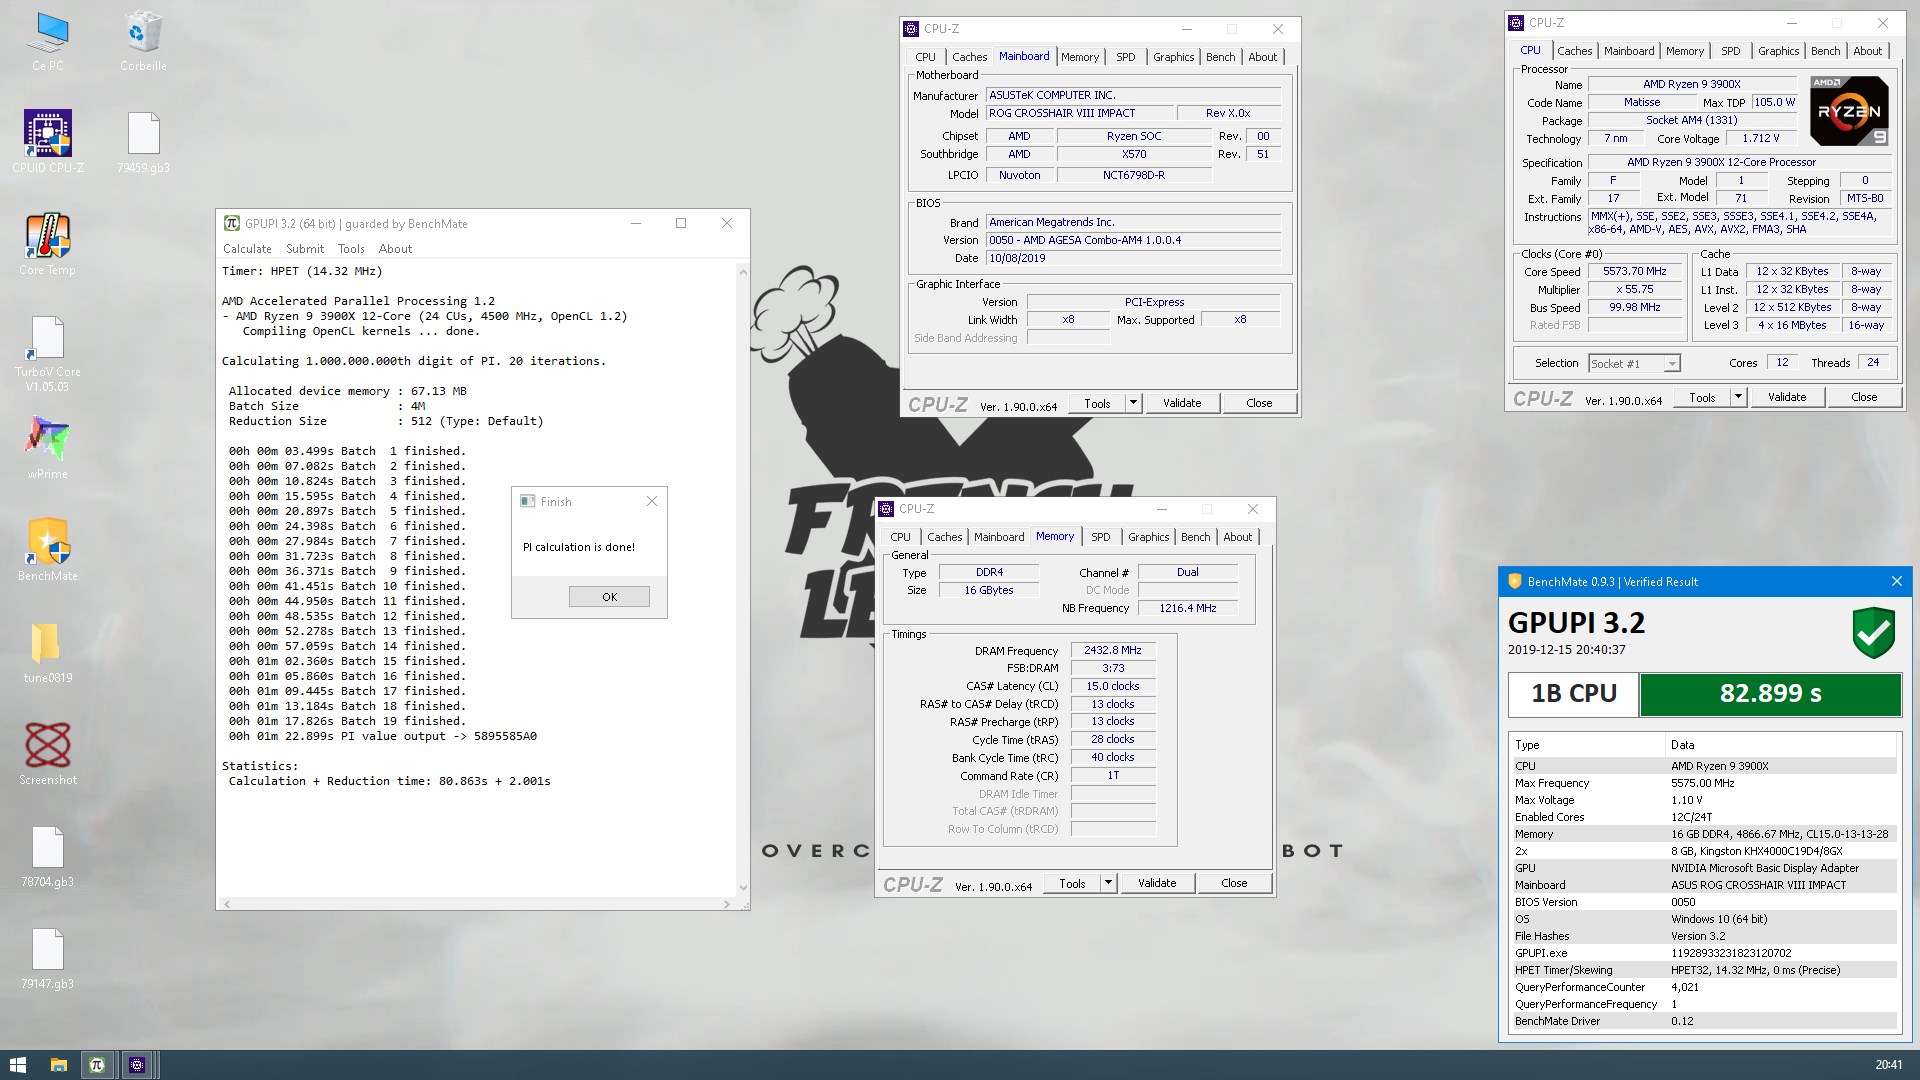Select the 78704.gb3 file icon
Screen dimensions: 1920x1080
[47, 856]
